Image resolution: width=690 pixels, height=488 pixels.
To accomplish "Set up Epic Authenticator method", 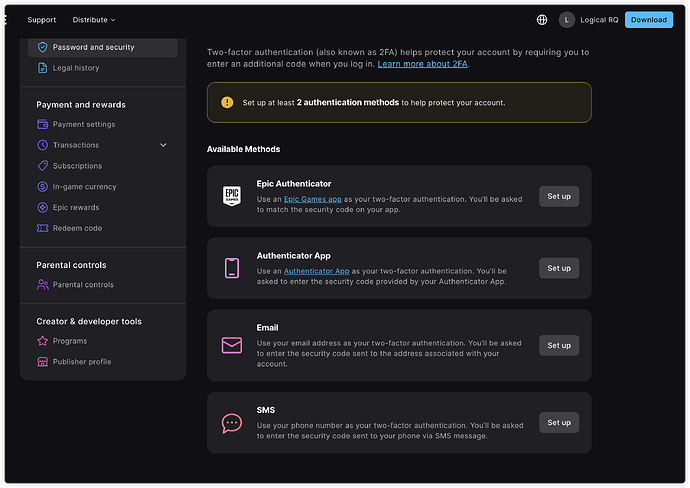I will pos(559,196).
